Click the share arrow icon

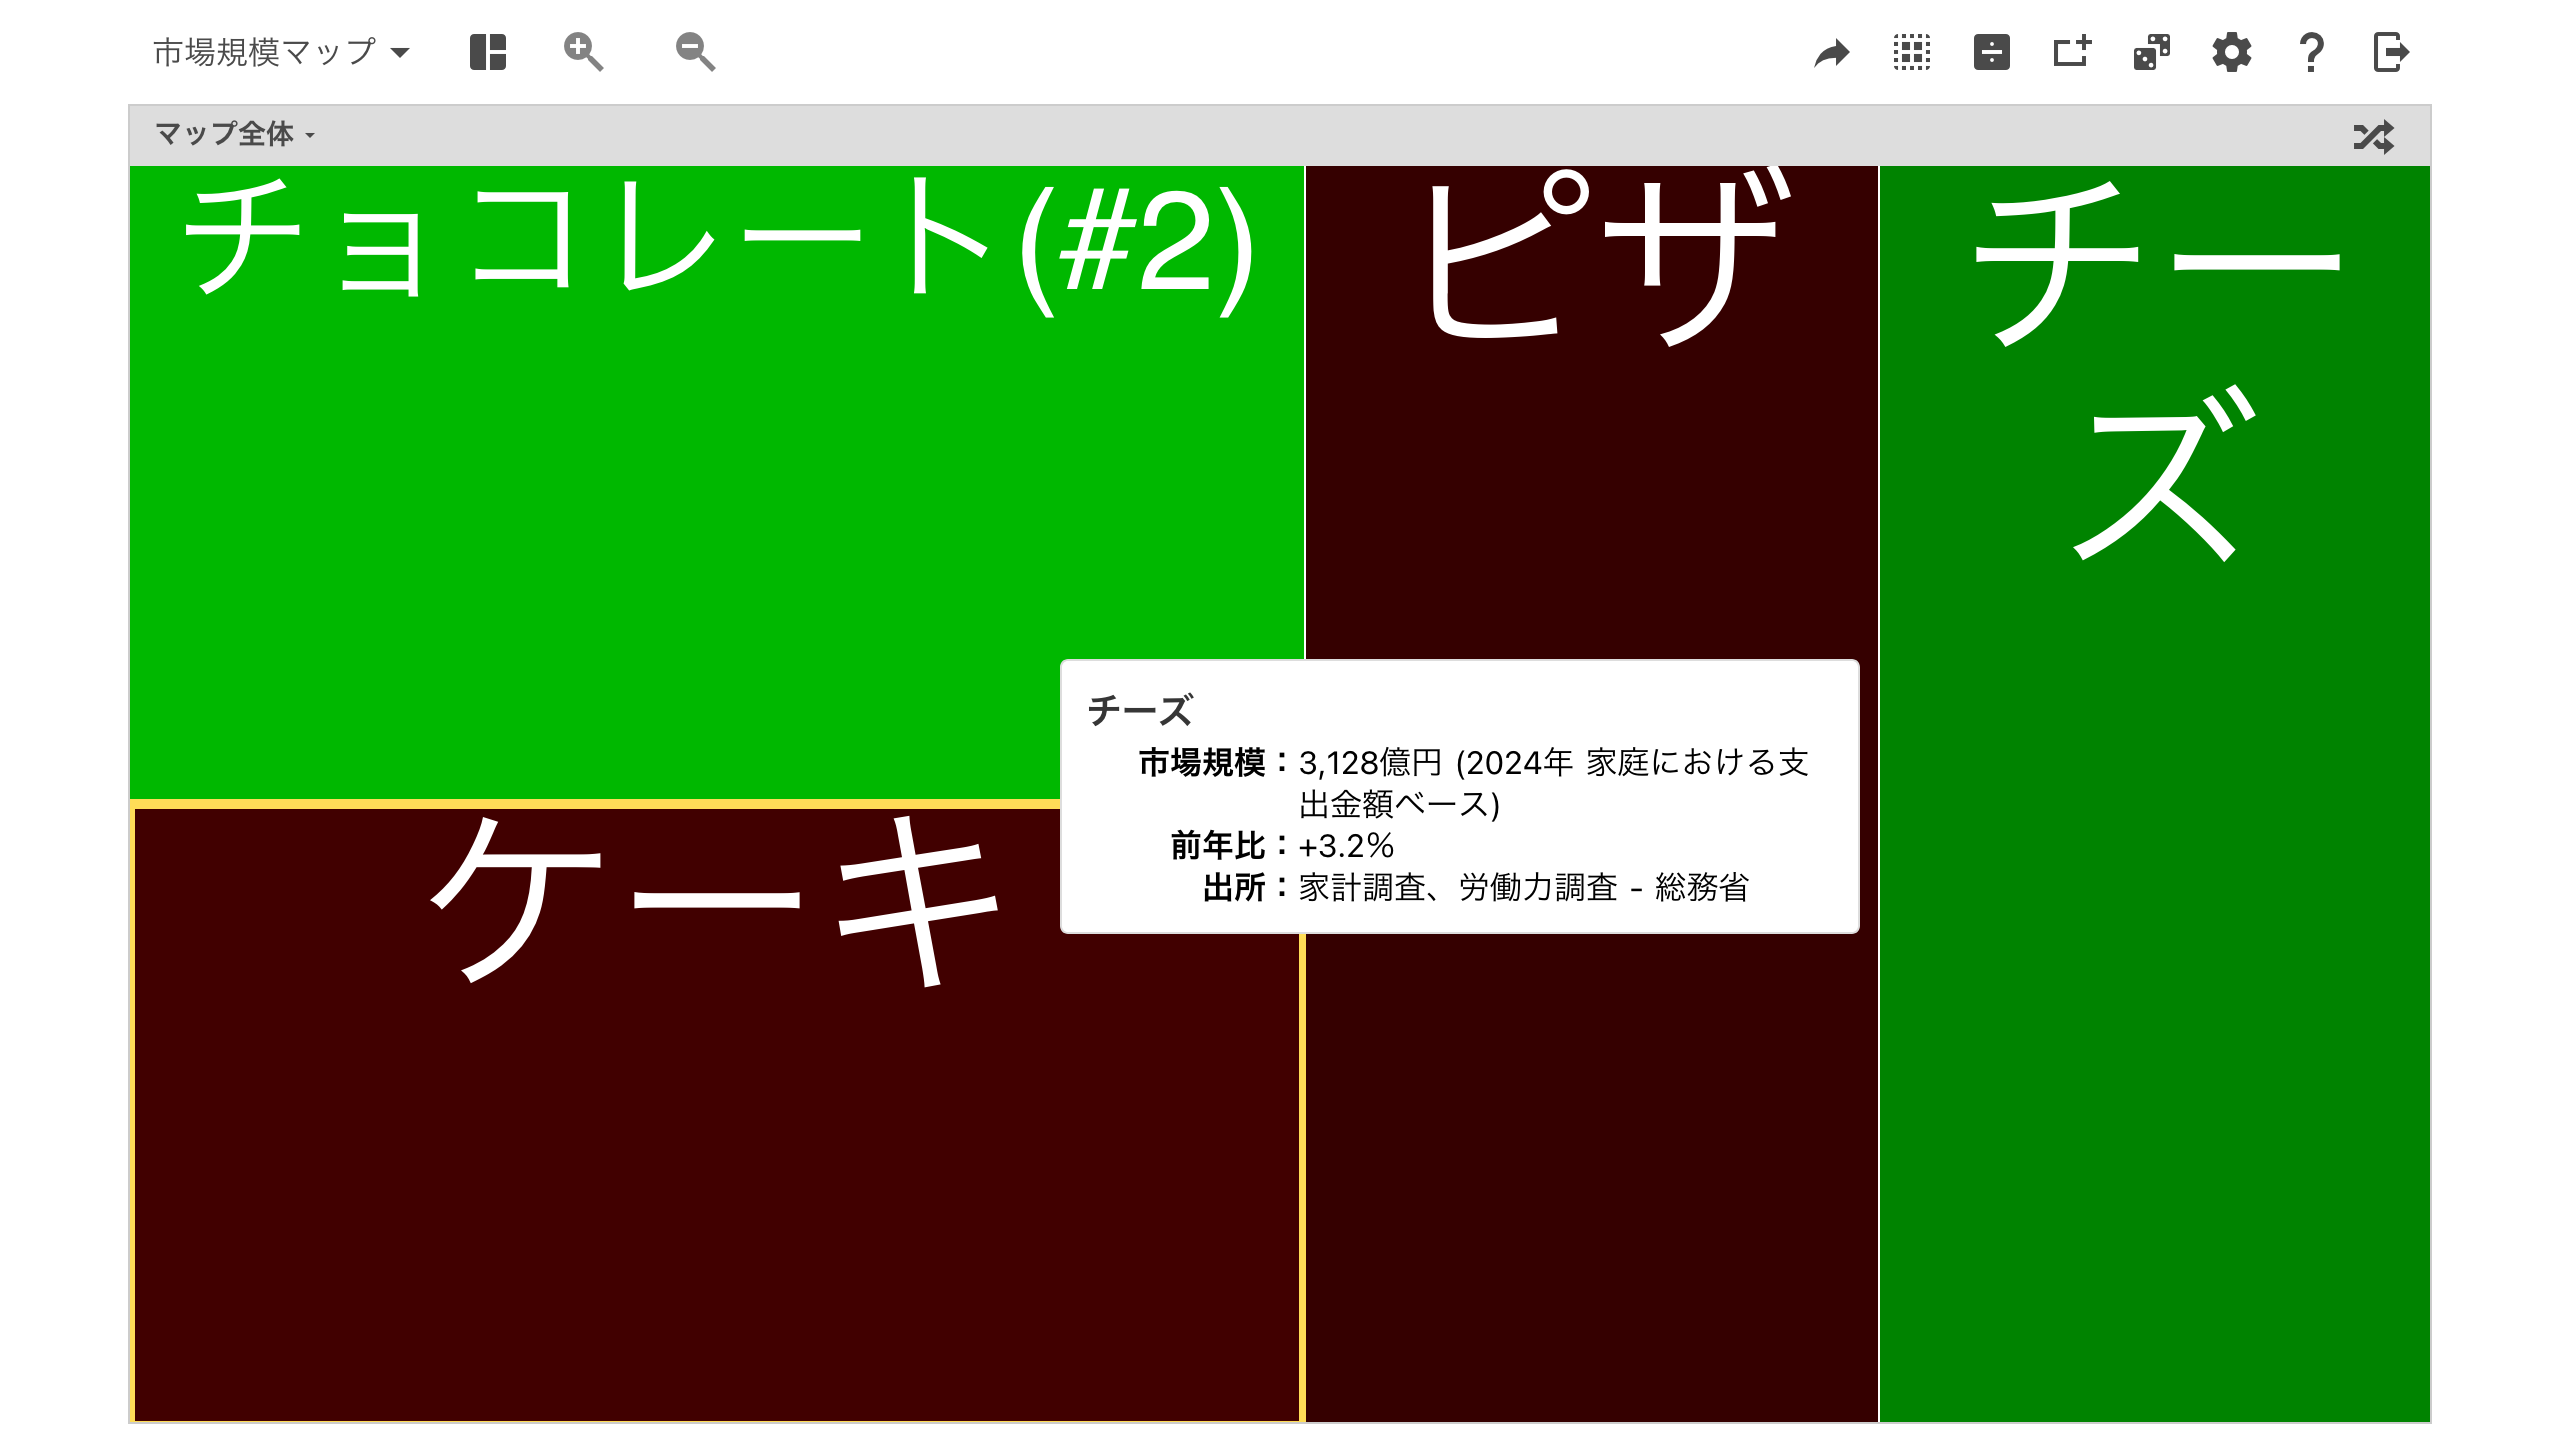(x=1832, y=52)
